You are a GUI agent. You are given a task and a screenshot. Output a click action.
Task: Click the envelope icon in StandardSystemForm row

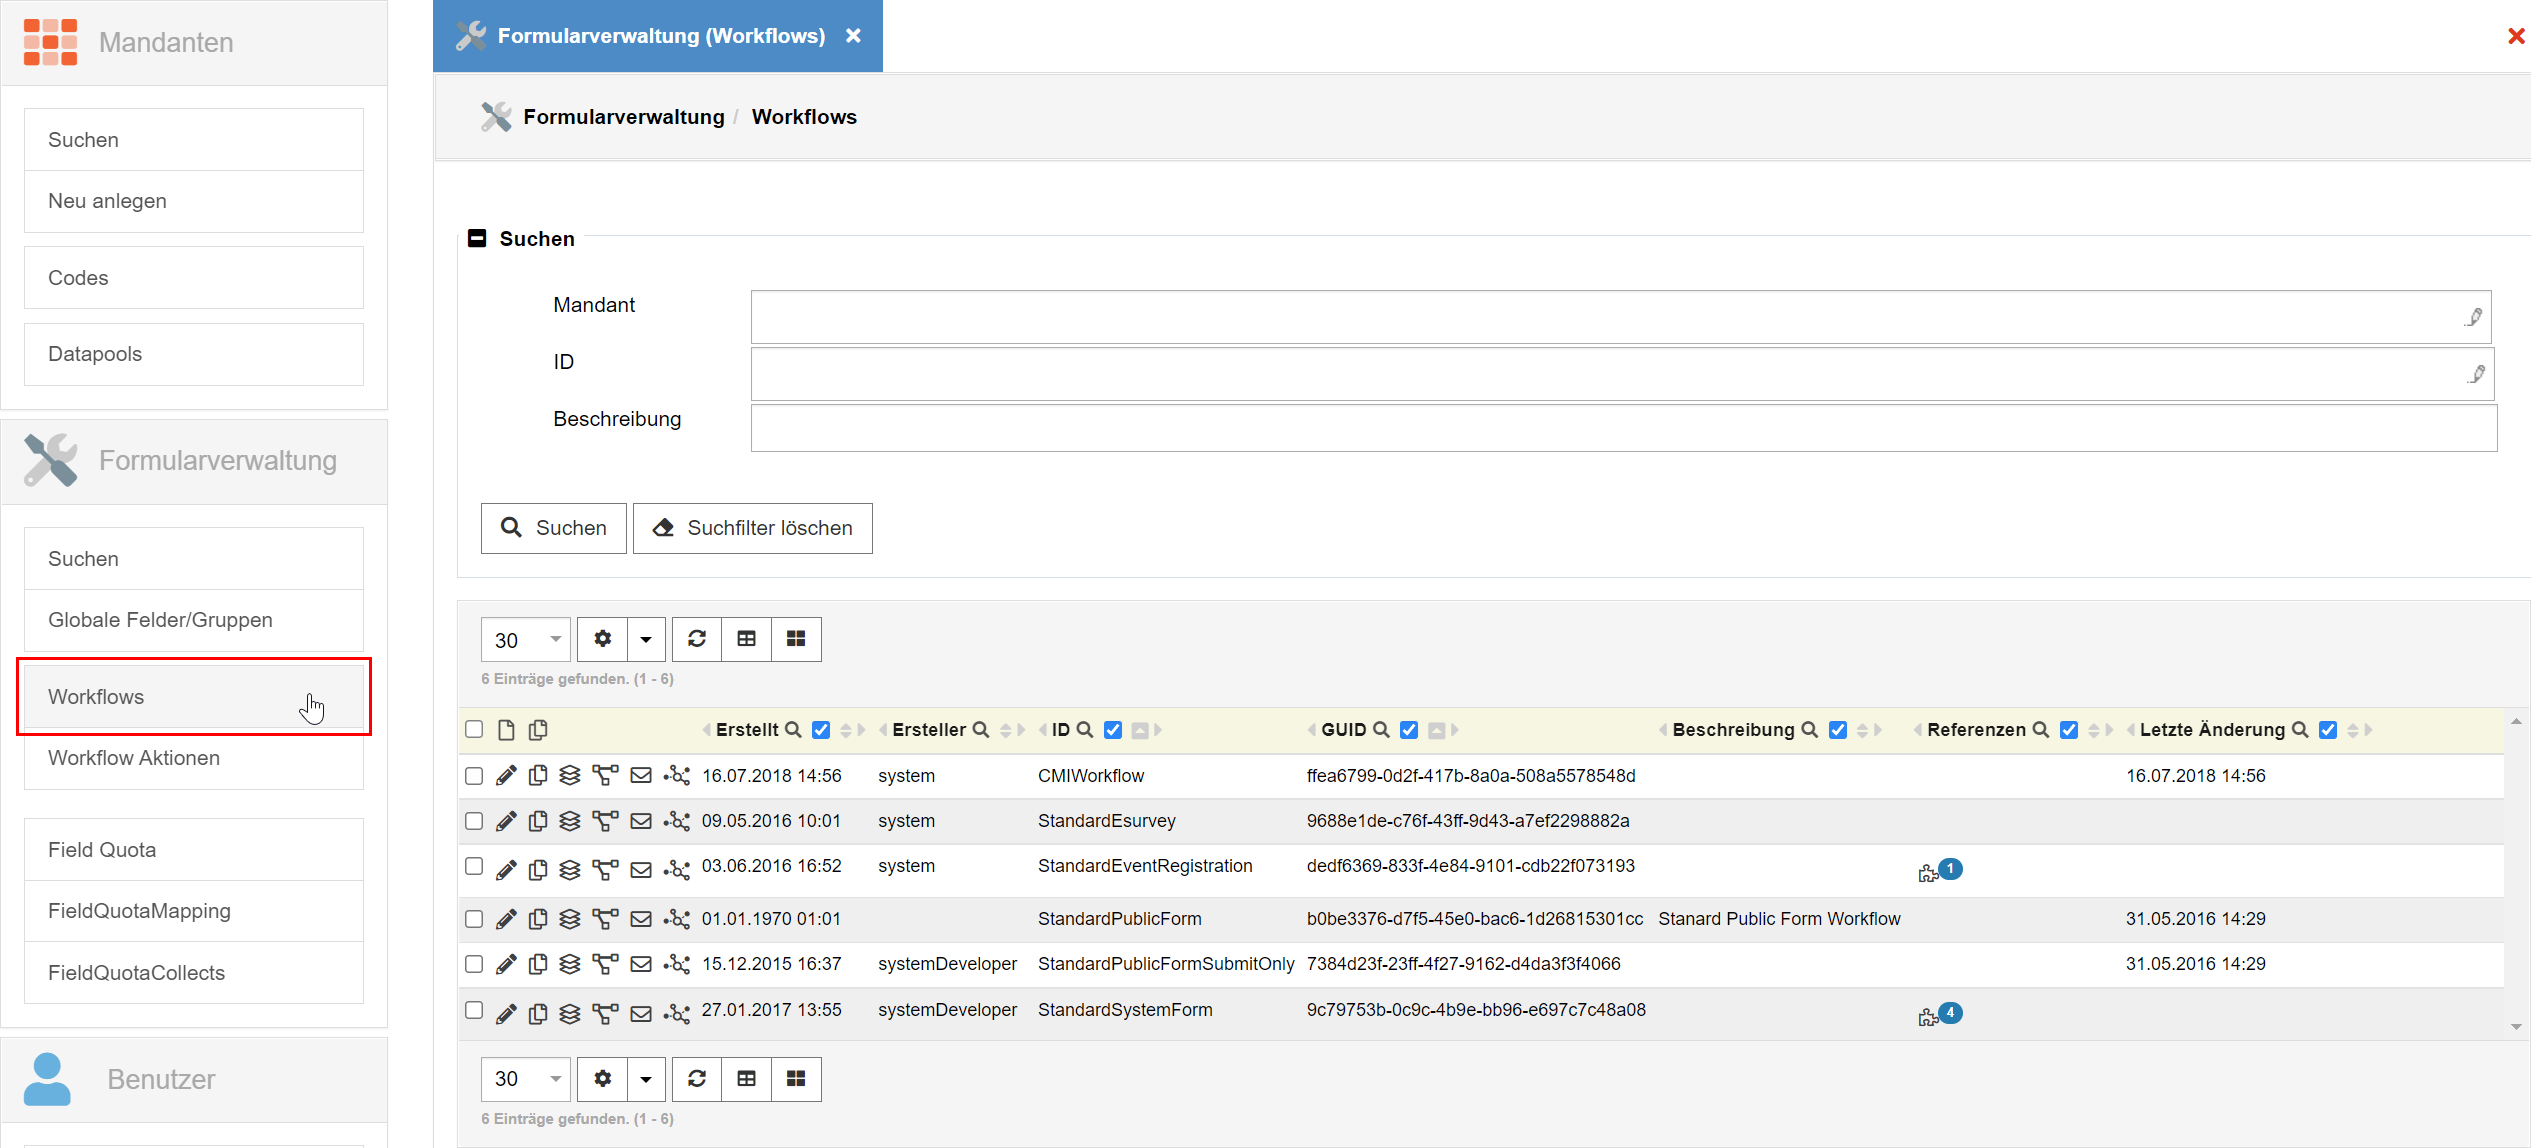pyautogui.click(x=641, y=1014)
